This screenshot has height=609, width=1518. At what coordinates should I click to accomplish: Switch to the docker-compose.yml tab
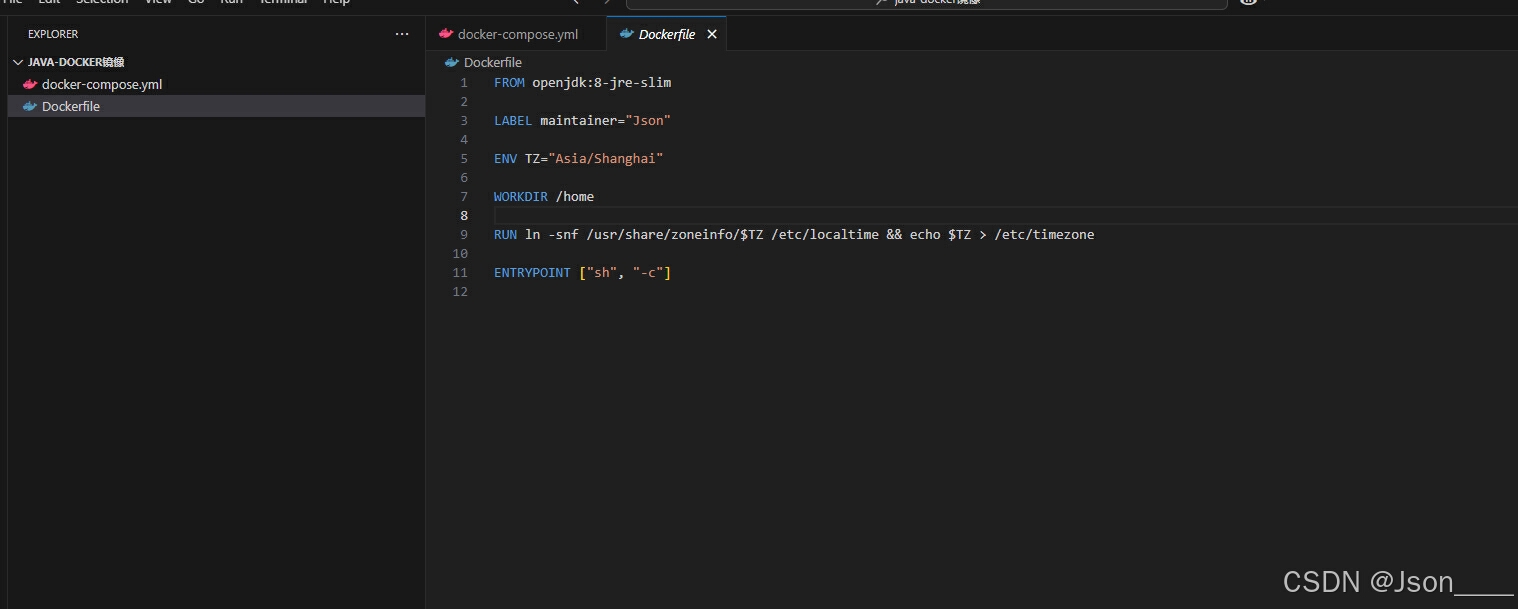520,33
